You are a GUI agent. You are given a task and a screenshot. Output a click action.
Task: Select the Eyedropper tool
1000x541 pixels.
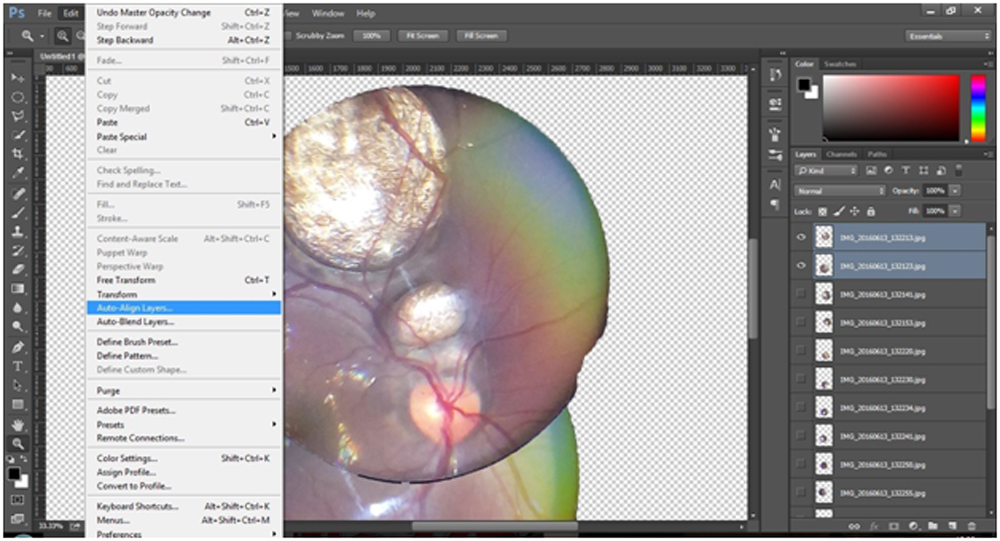(17, 173)
